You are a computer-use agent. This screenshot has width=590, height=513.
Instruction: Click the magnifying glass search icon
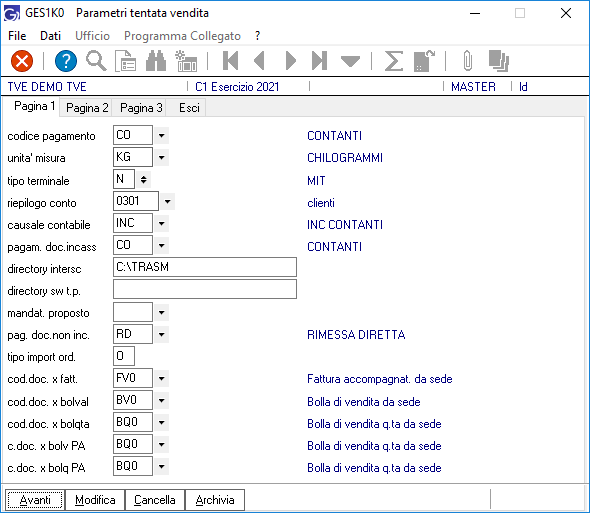[x=96, y=61]
